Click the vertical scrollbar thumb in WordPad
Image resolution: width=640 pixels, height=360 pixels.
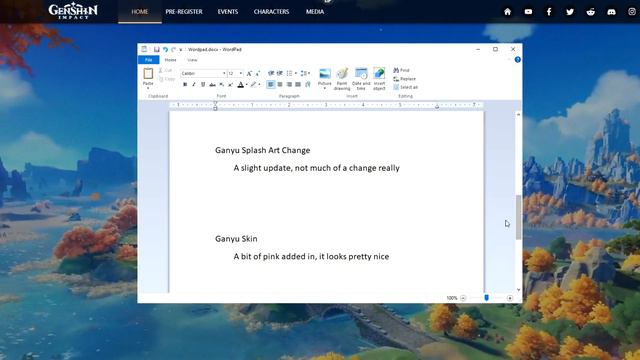pos(518,217)
